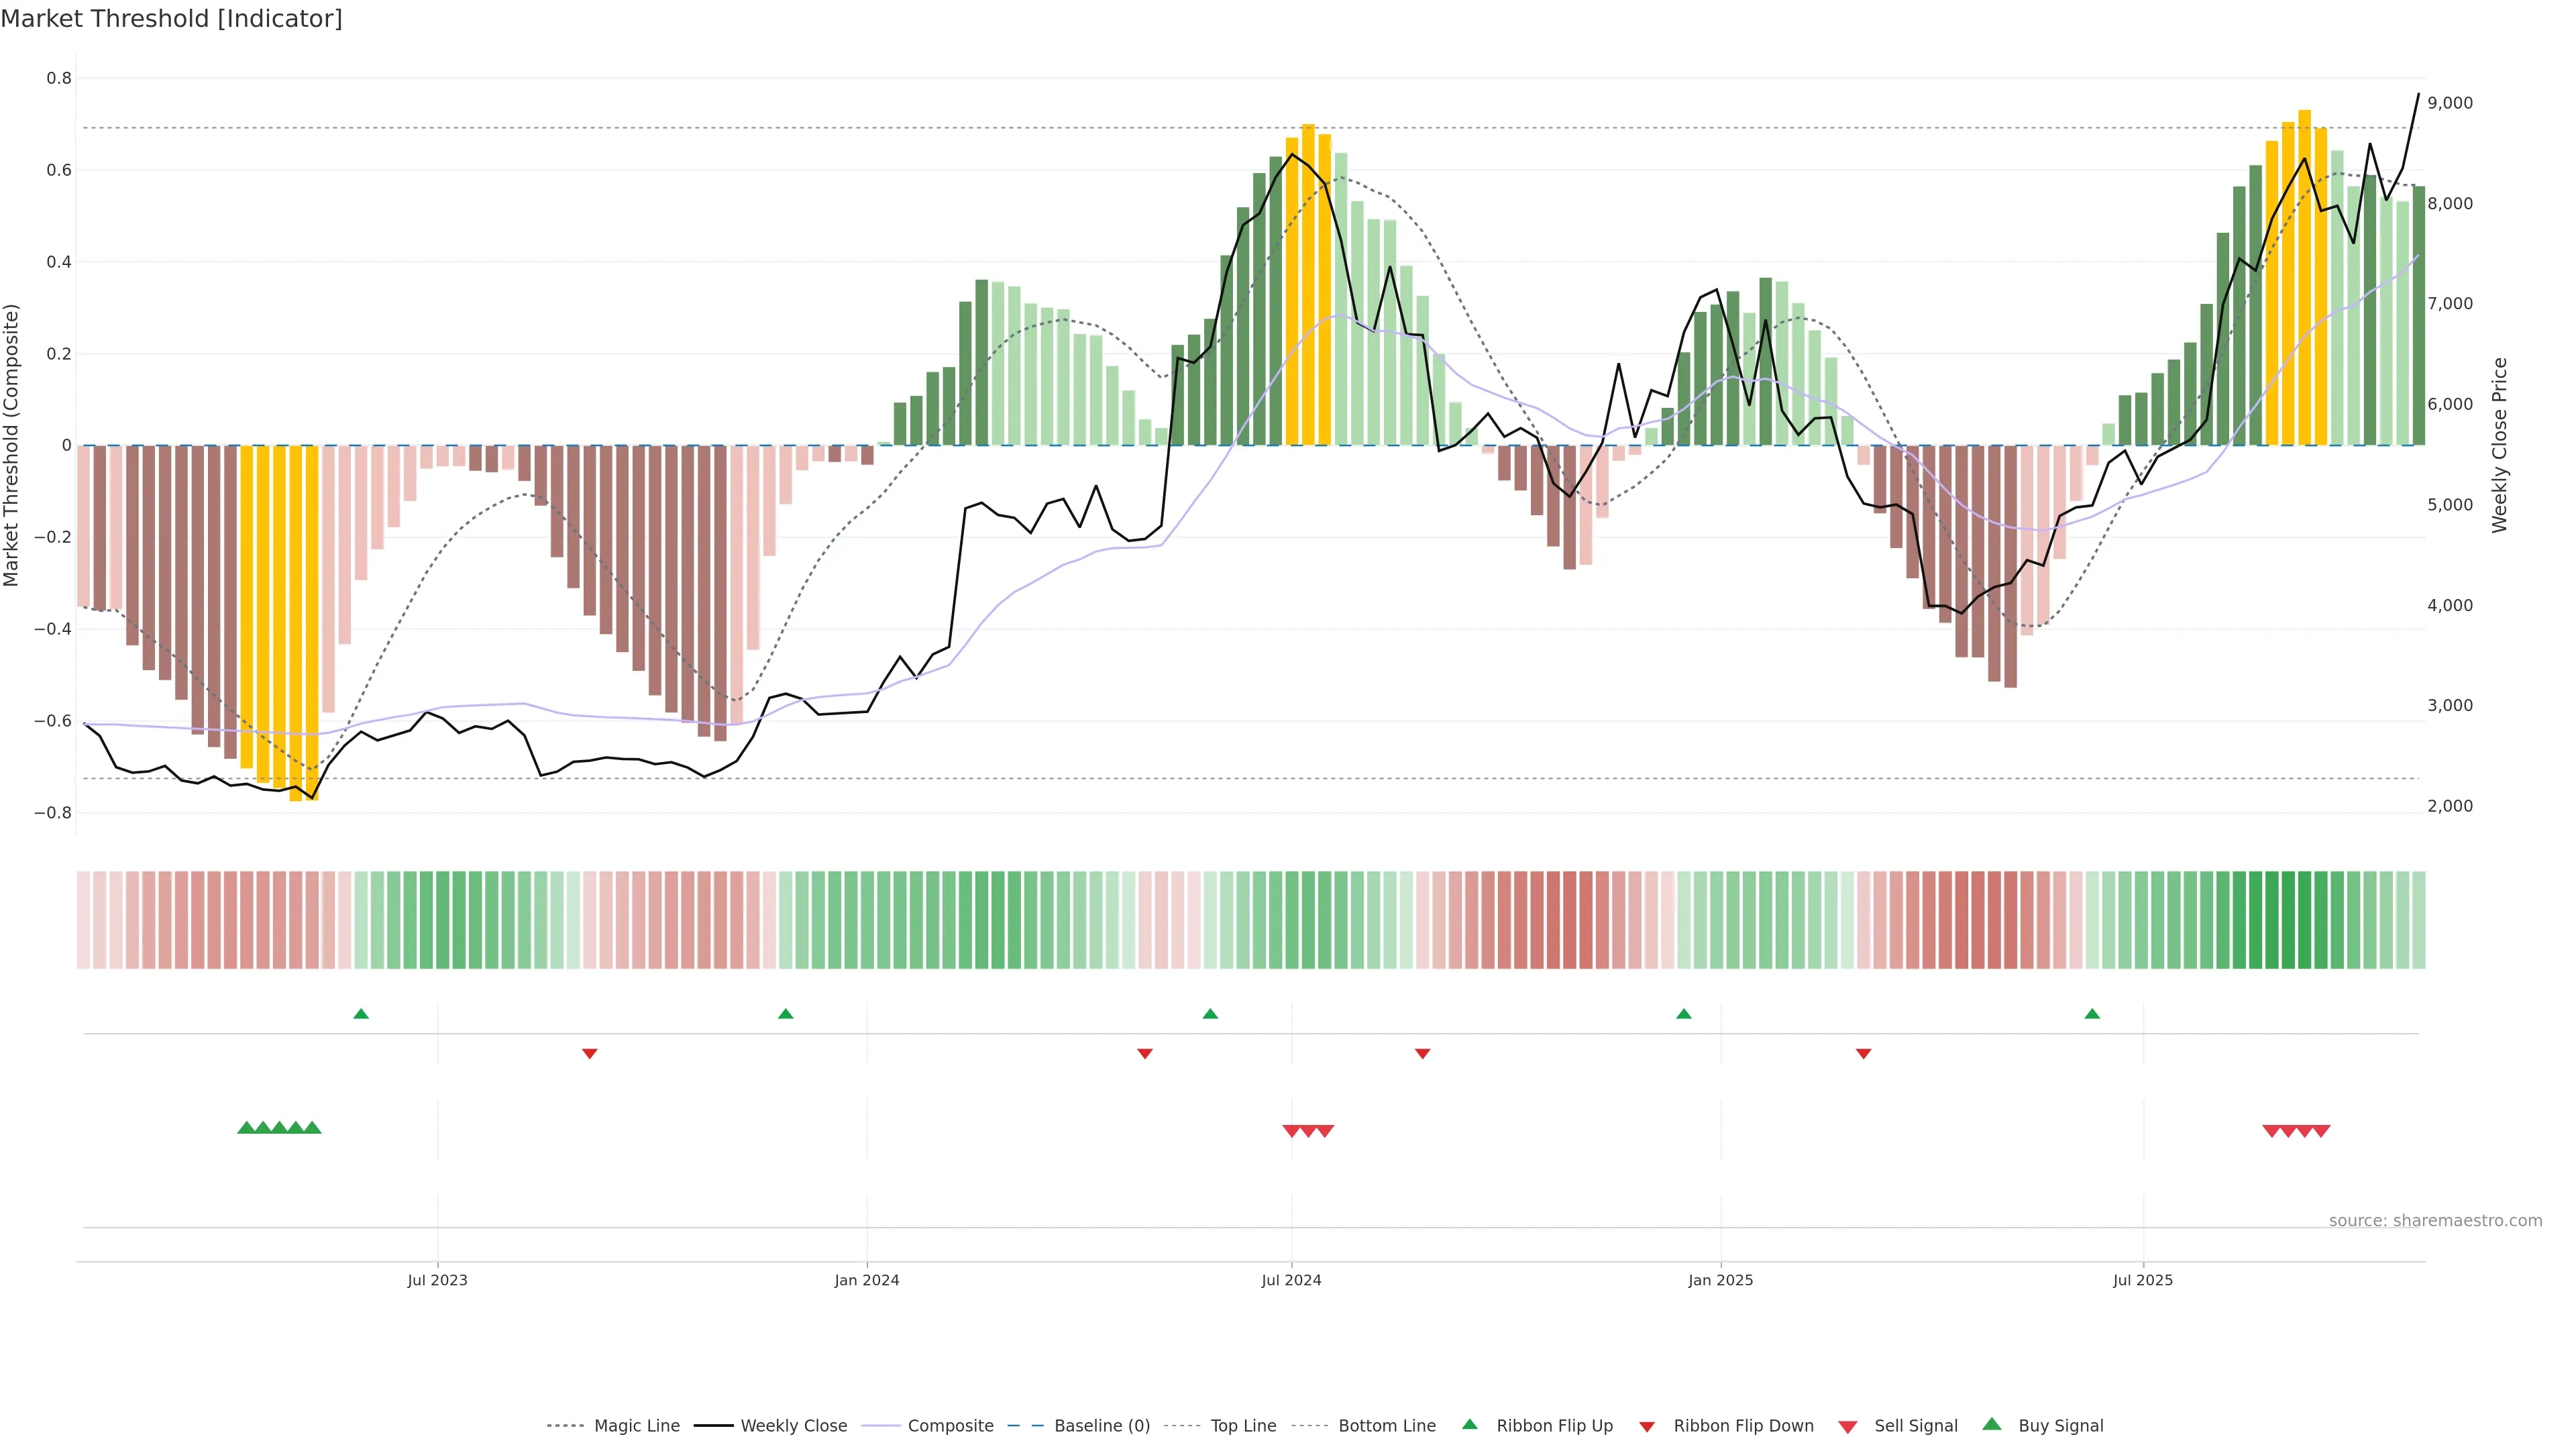Viewport: 2576px width, 1449px height.
Task: Click the Jul 2025 x-axis label
Action: [2143, 1280]
